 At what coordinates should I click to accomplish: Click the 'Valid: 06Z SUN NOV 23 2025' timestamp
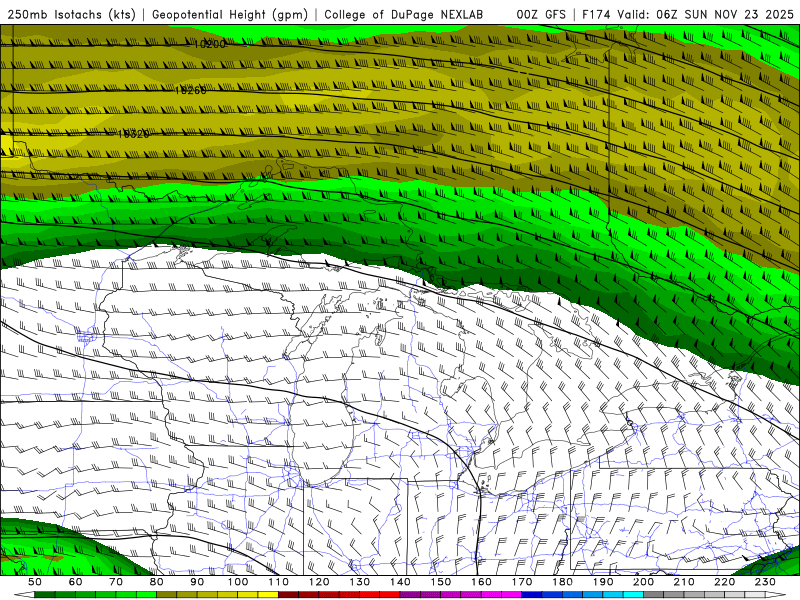point(705,14)
